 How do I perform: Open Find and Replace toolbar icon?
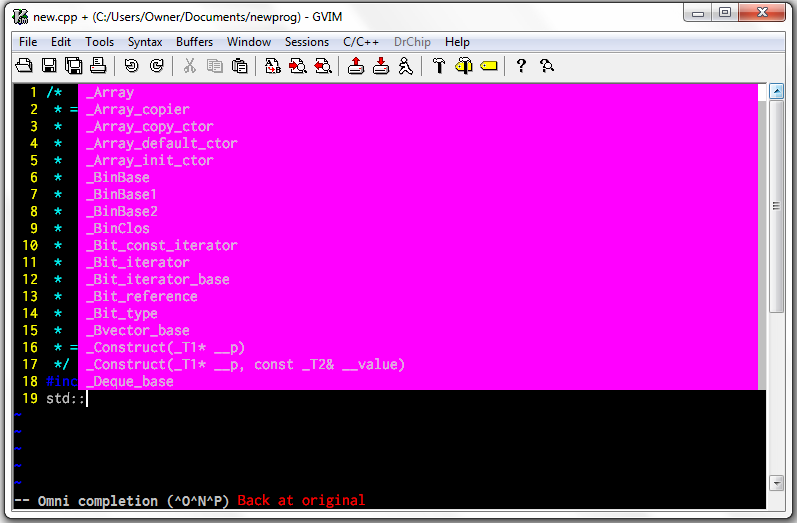pyautogui.click(x=273, y=66)
